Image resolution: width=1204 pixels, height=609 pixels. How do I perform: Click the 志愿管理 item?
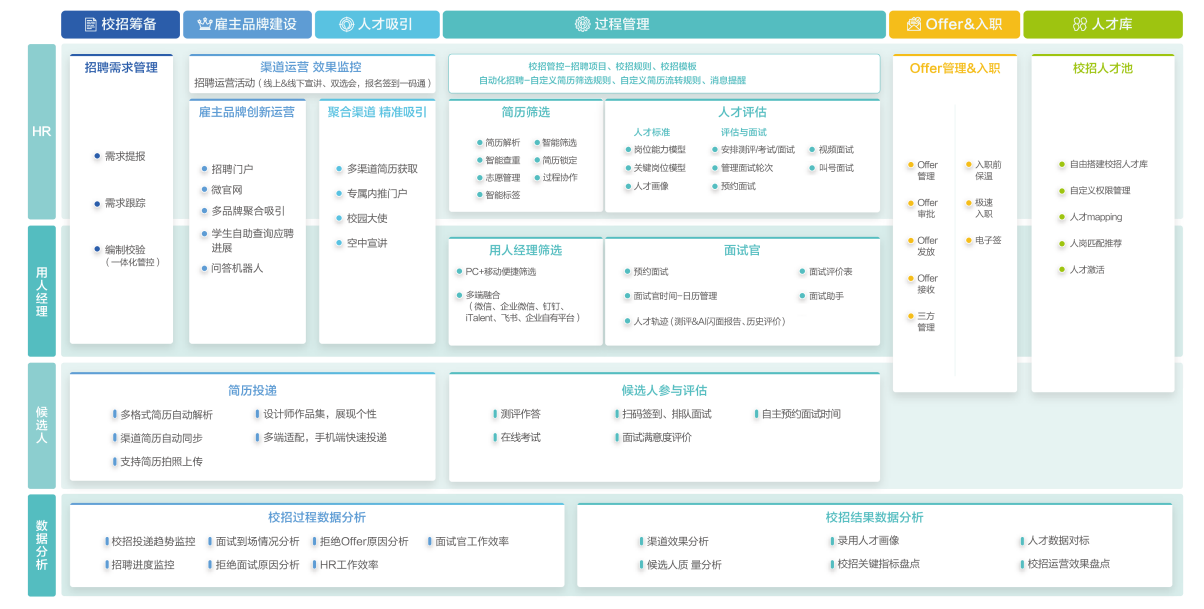click(503, 178)
